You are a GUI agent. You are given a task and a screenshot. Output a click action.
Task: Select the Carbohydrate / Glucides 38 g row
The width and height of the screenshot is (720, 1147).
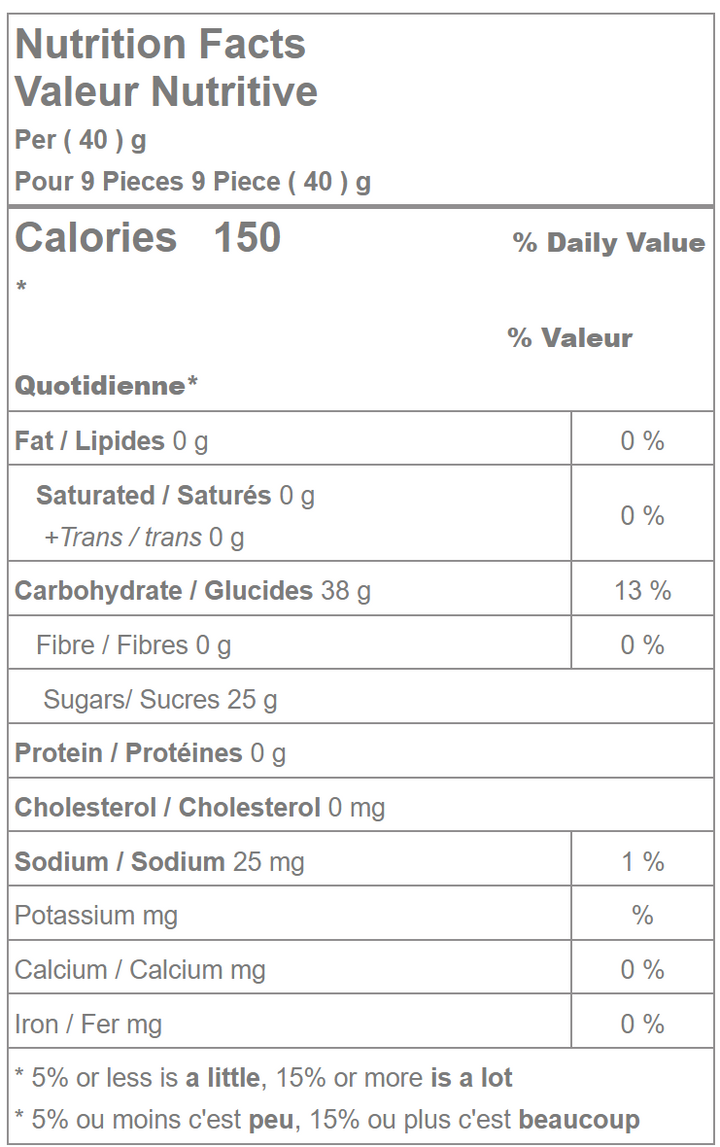192,591
